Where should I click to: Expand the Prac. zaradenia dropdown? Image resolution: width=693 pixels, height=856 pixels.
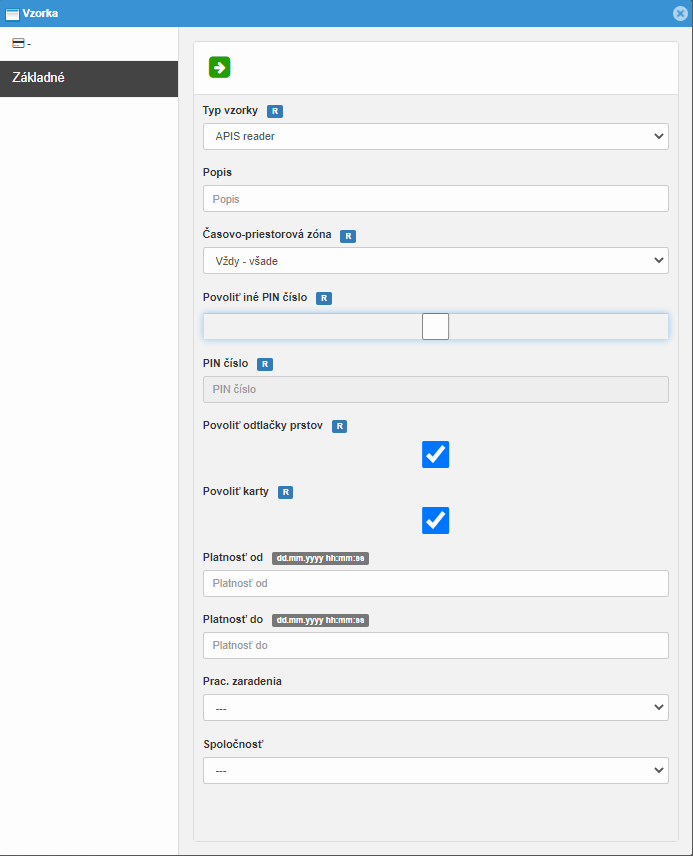[x=436, y=708]
